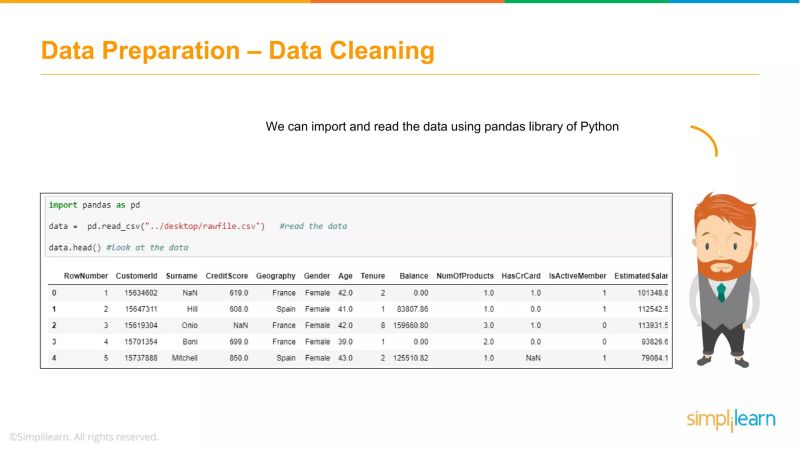The image size is (800, 450).
Task: Click the bearded cartoon instructor figure
Action: click(x=724, y=280)
